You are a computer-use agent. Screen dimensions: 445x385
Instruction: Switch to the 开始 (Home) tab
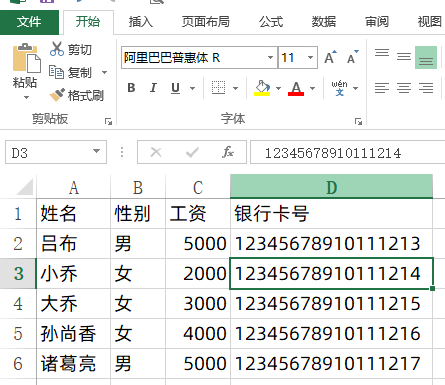tap(88, 22)
